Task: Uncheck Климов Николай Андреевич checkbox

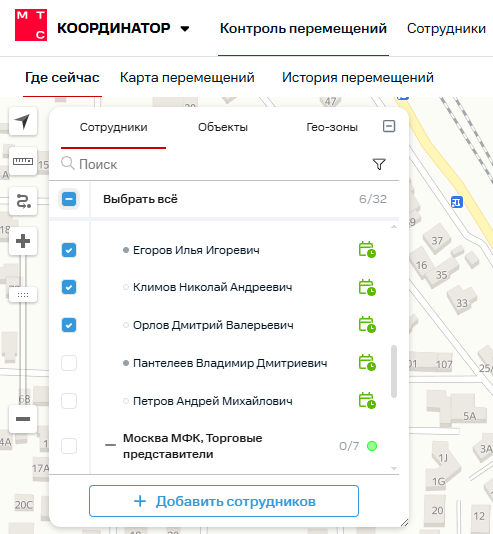Action: click(x=69, y=287)
